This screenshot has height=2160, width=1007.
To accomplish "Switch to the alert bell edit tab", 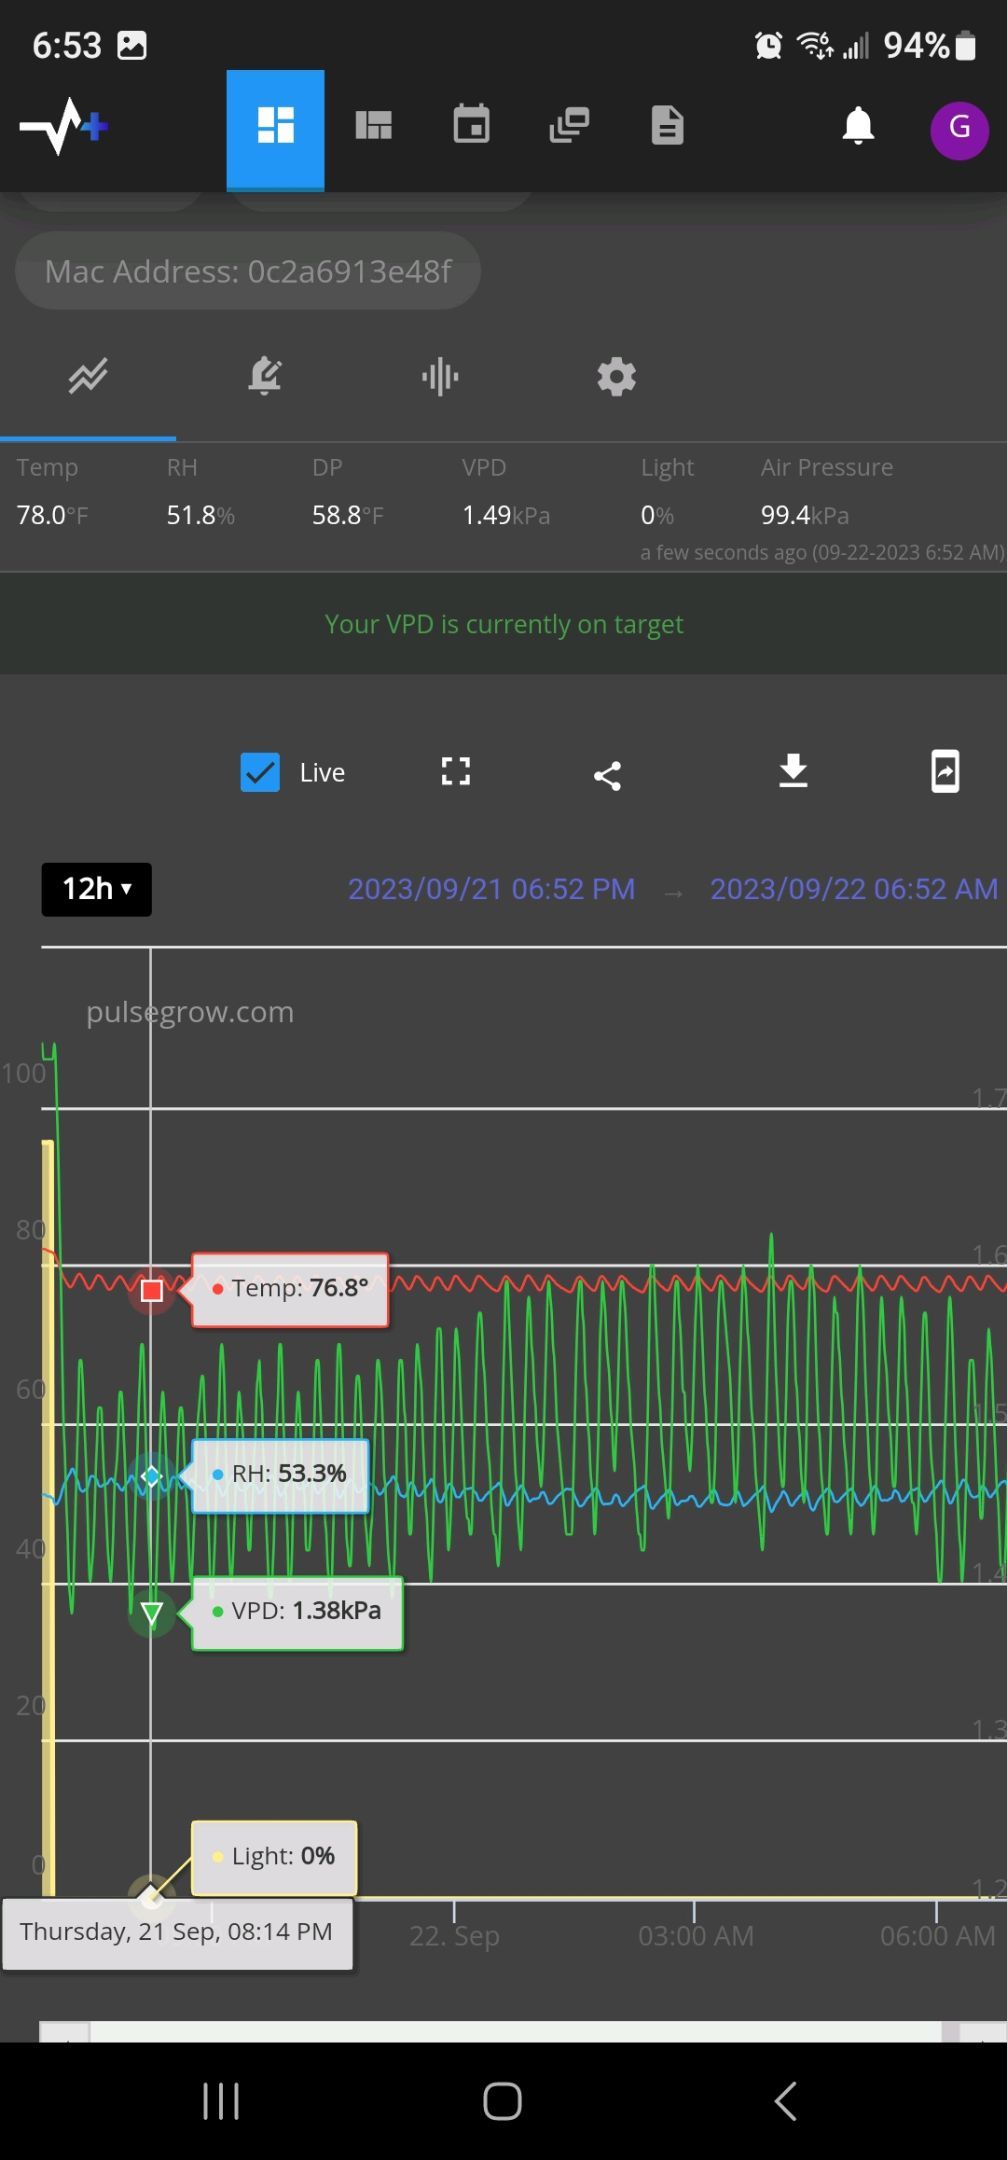I will coord(265,377).
